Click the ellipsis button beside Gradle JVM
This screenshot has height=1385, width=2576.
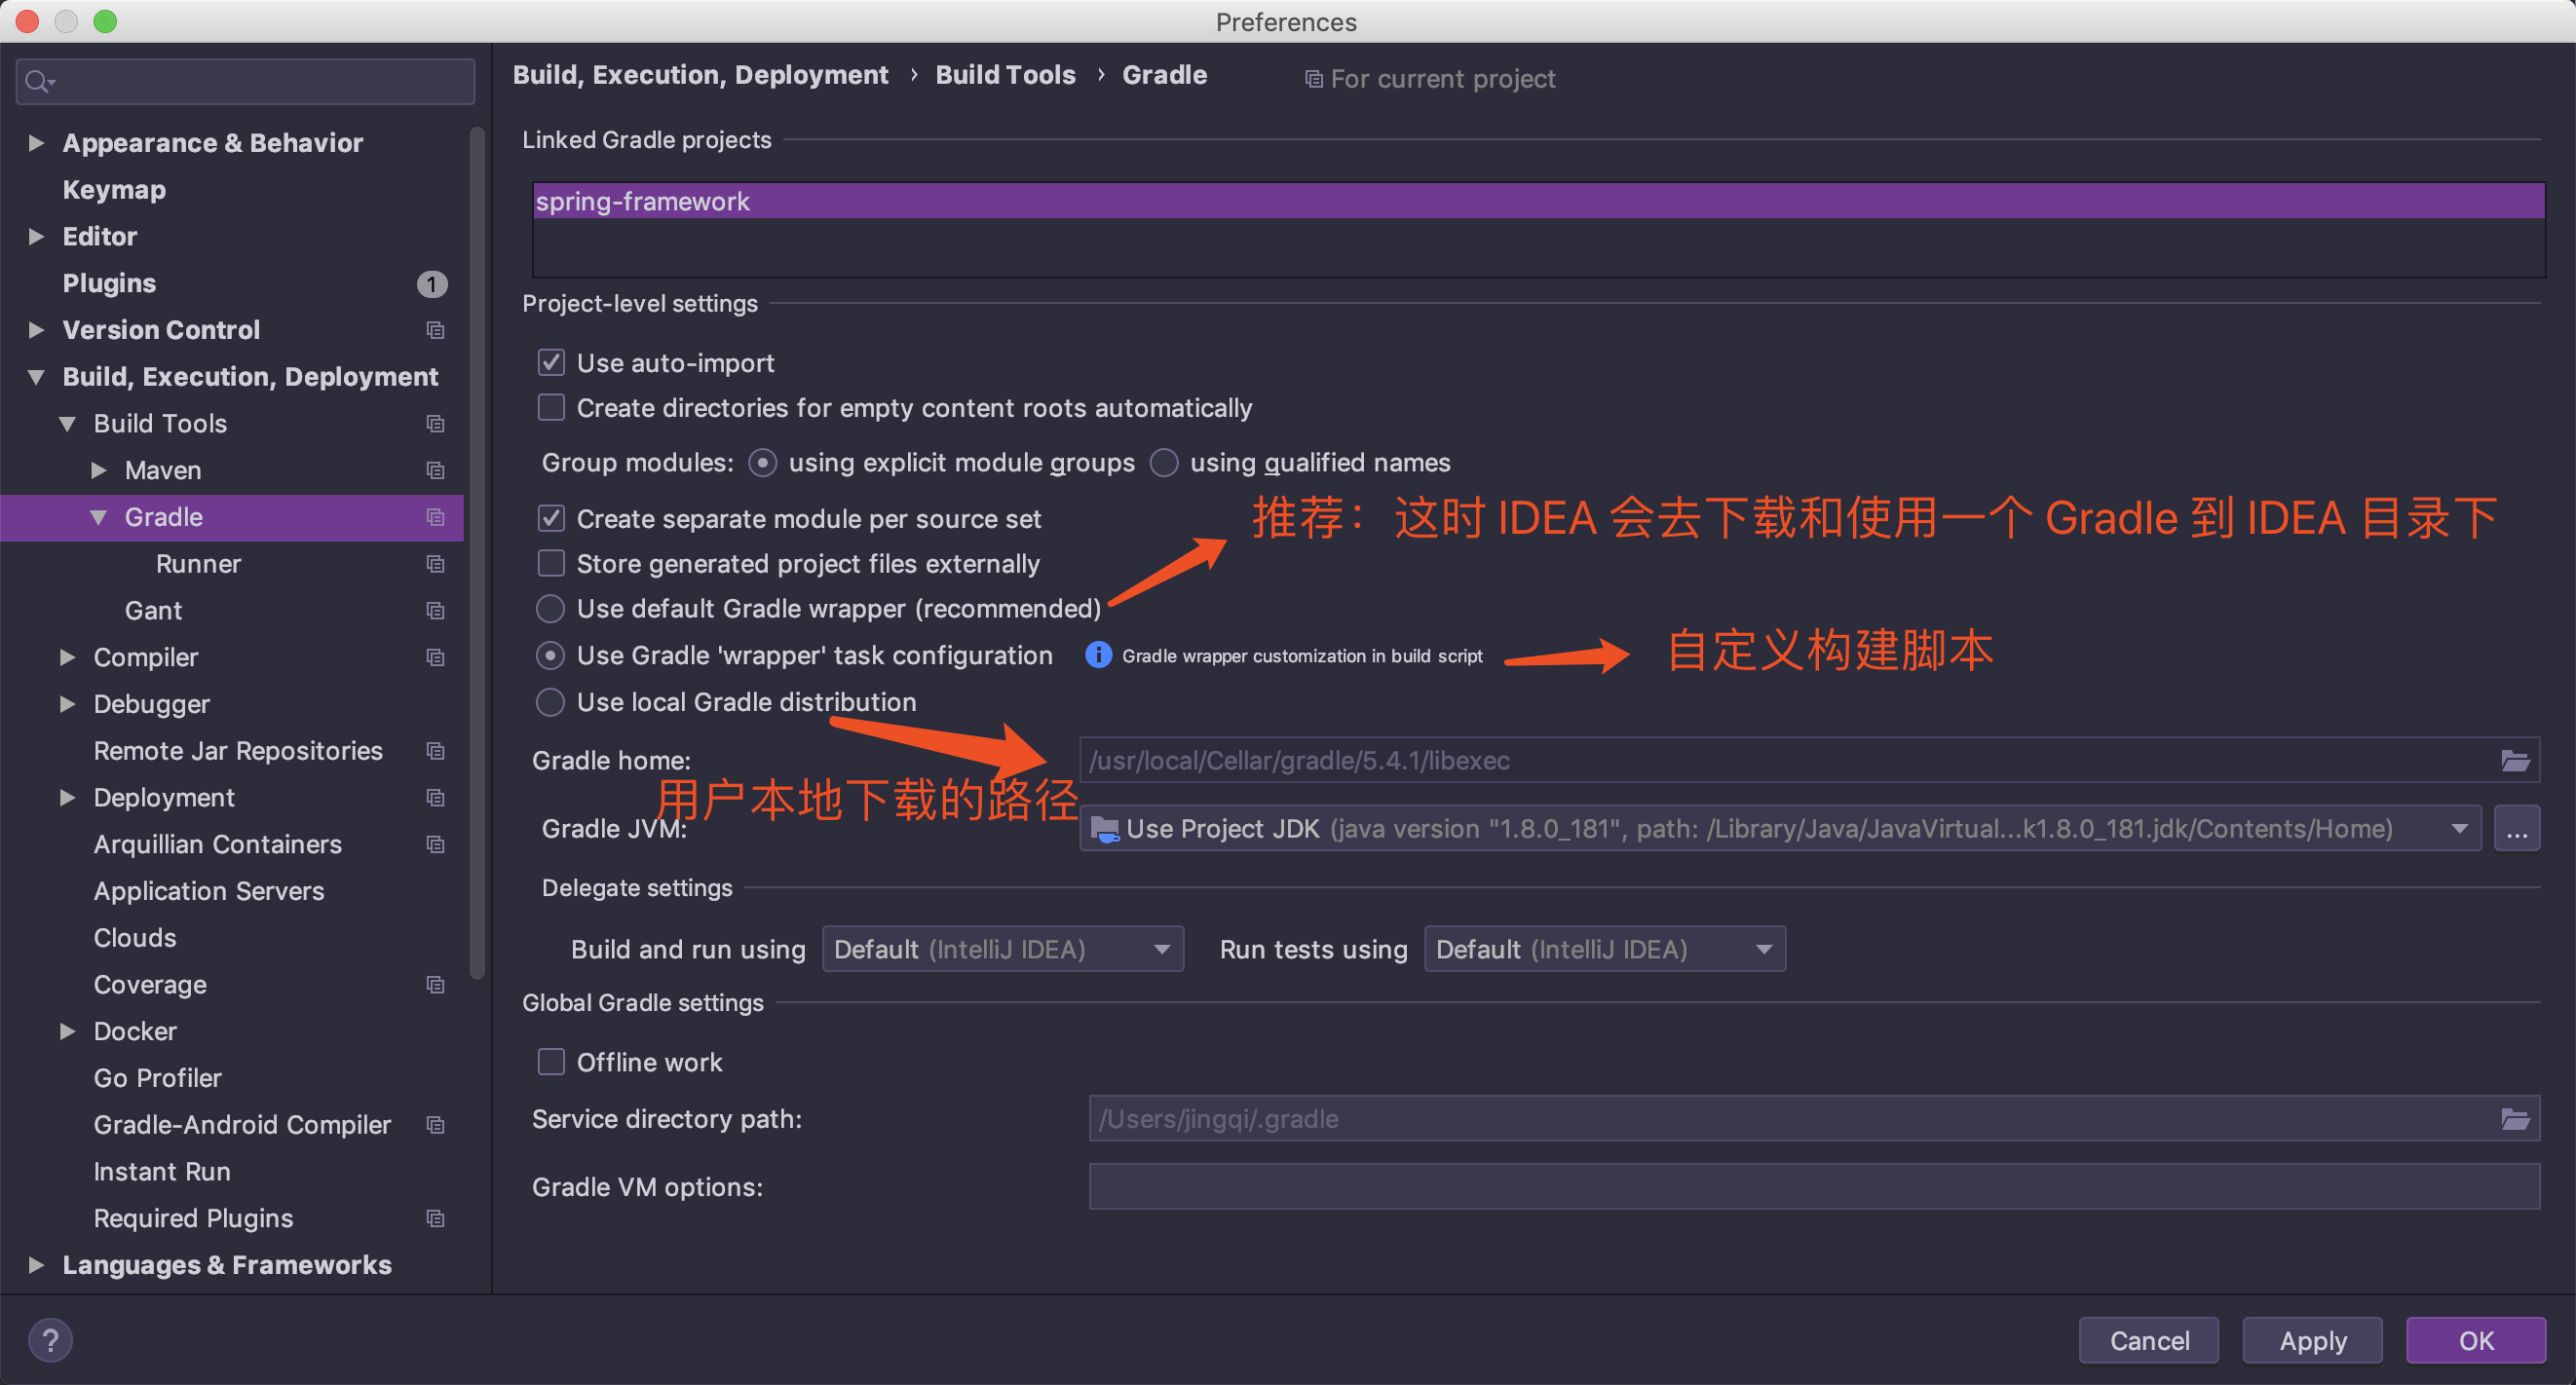pyautogui.click(x=2516, y=829)
